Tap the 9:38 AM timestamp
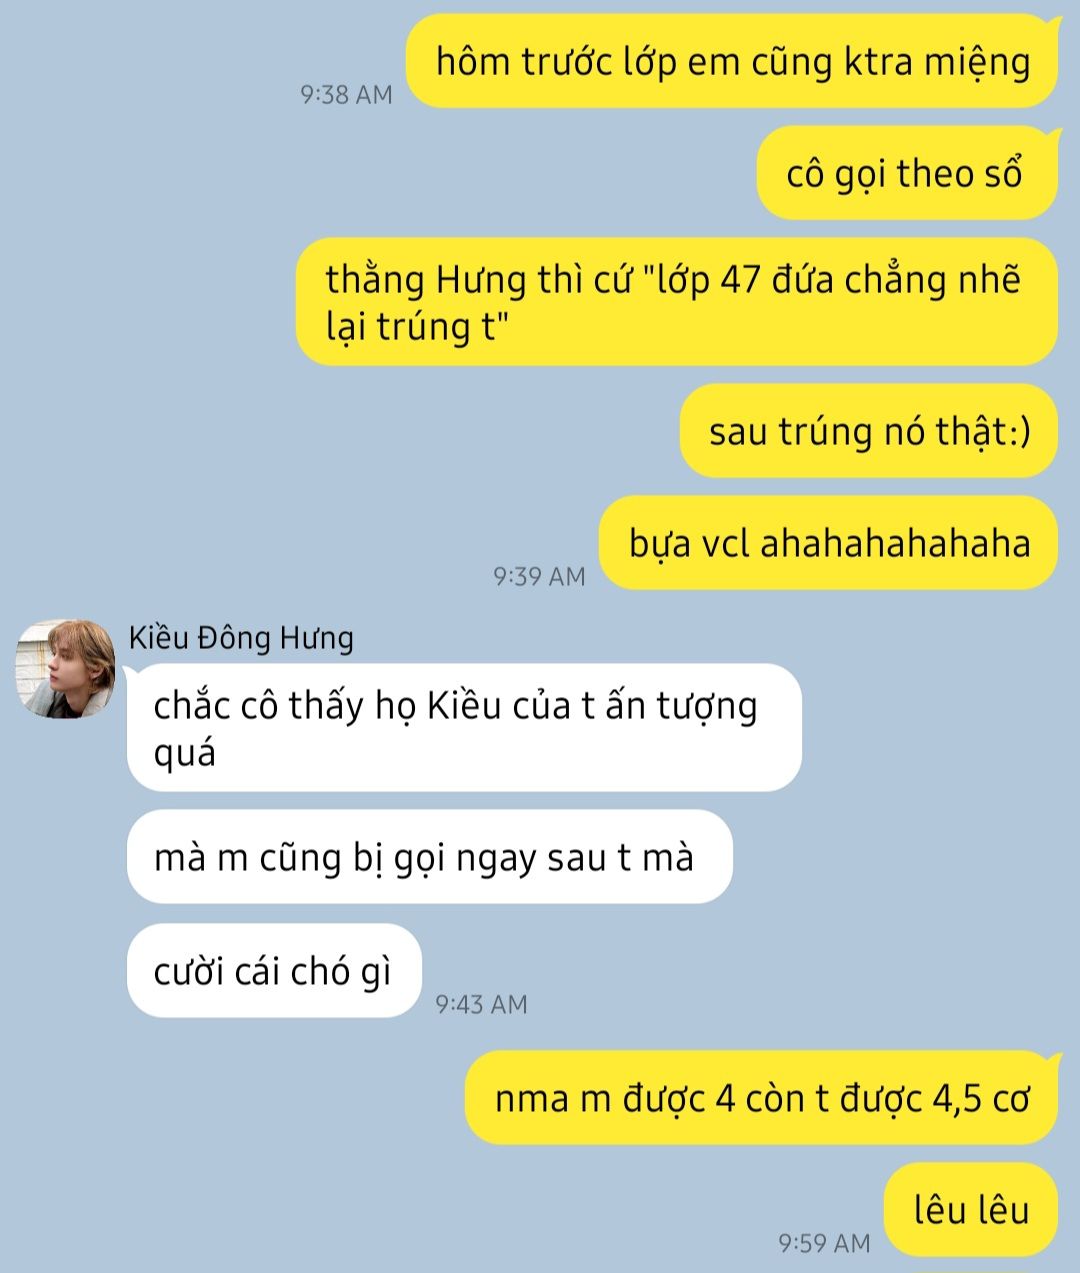Viewport: 1080px width, 1273px height. 346,94
